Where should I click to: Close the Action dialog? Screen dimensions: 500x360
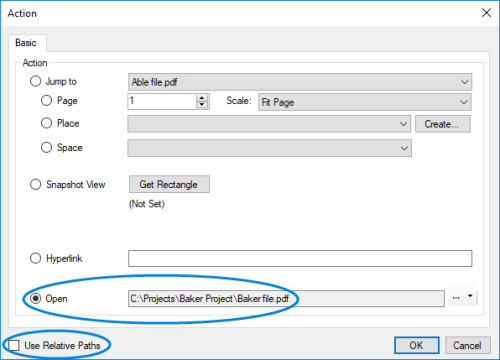pyautogui.click(x=486, y=13)
